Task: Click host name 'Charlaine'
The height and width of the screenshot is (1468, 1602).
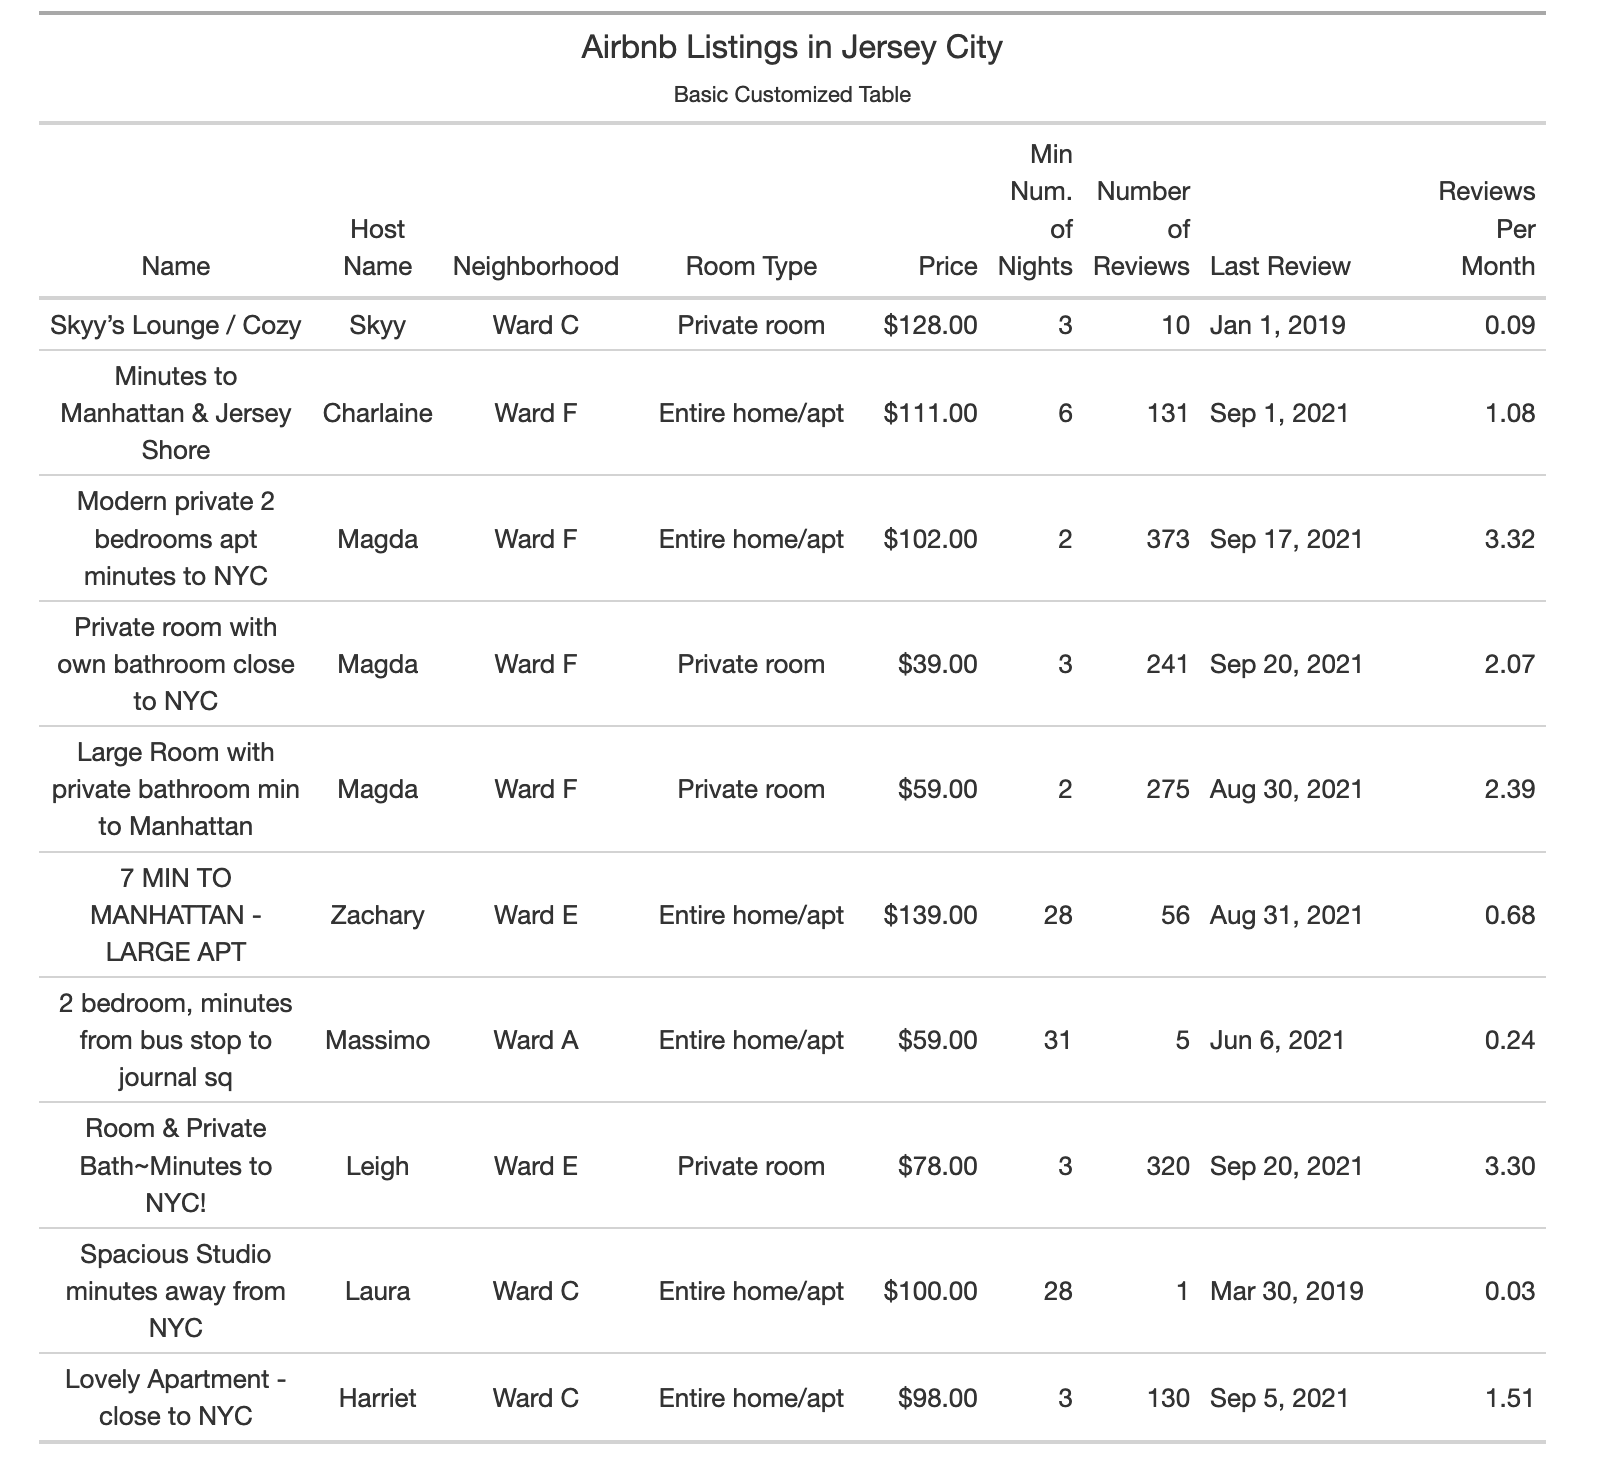Action: [x=377, y=413]
